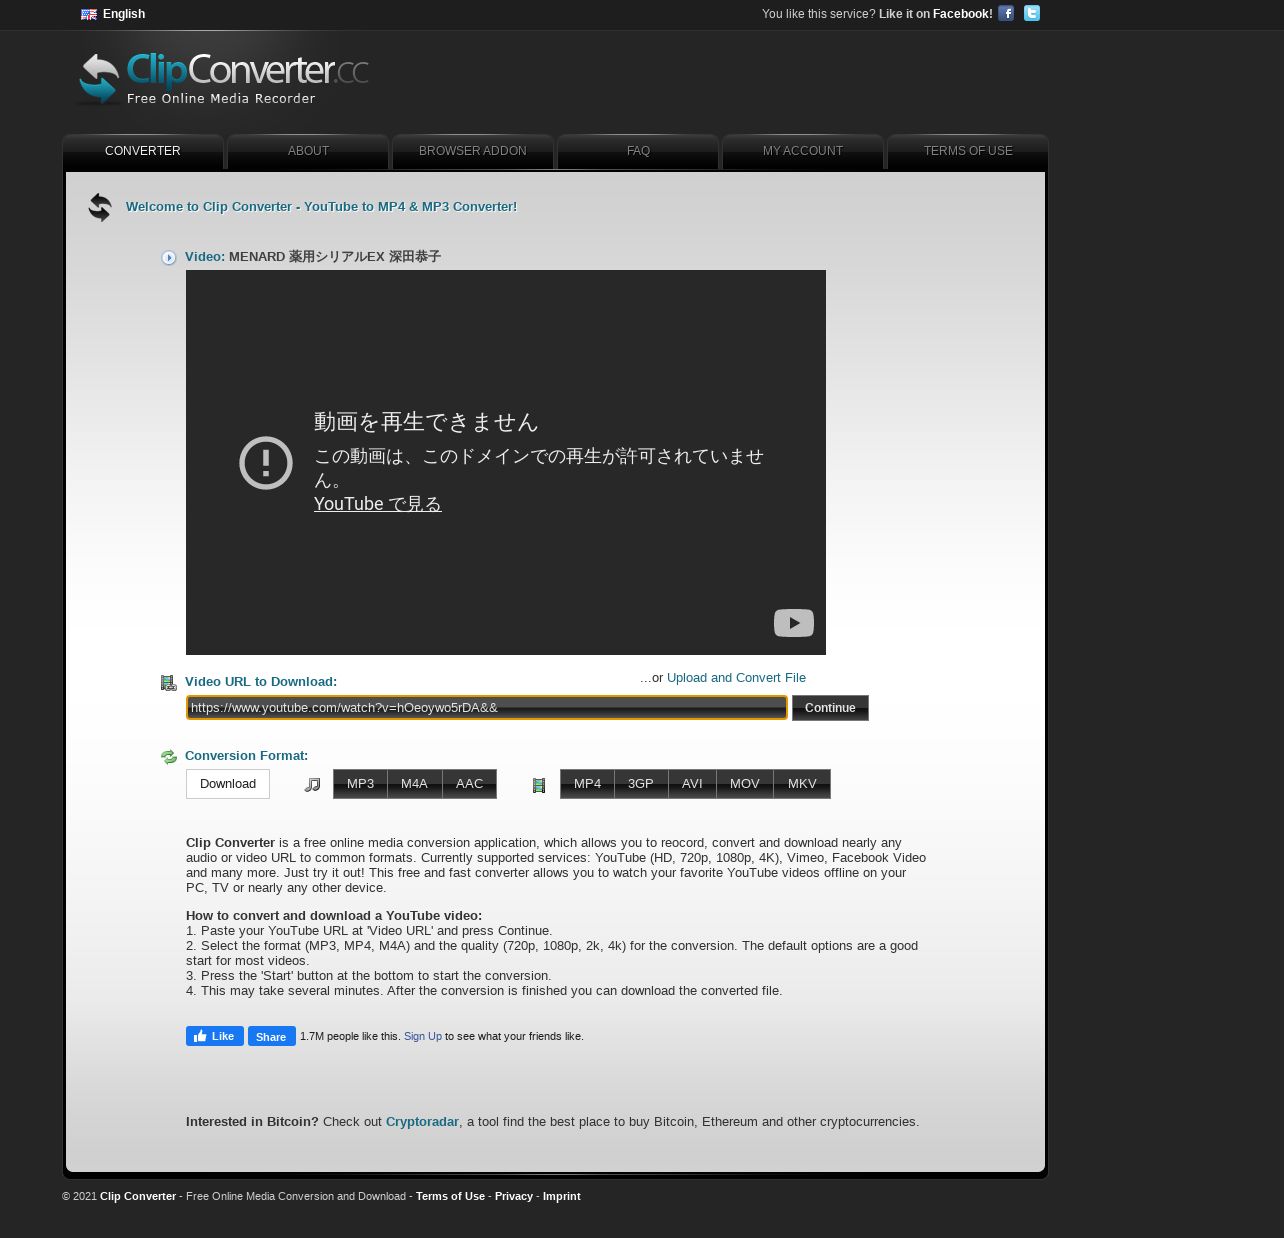Screen dimensions: 1284x1238
Task: Click 'How to convert and download' heading
Action: 334,916
